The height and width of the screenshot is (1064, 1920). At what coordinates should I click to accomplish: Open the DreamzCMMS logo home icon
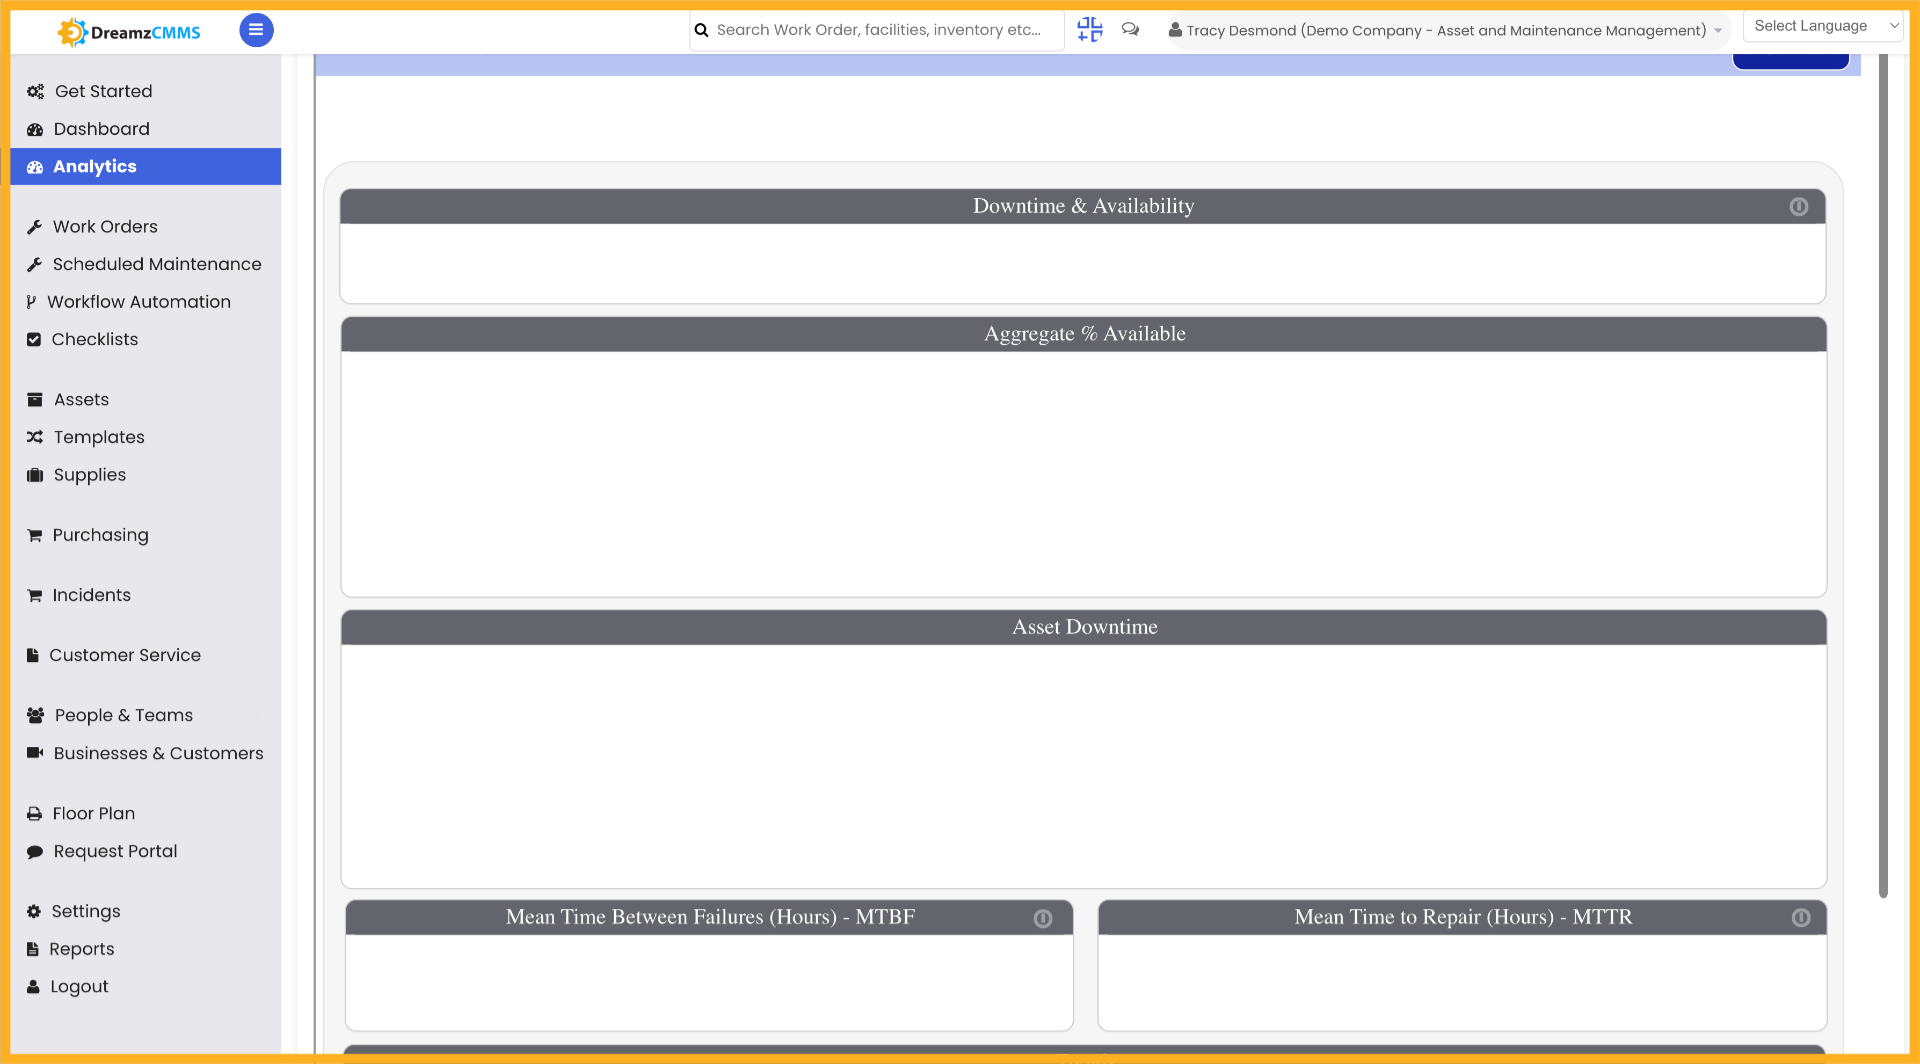point(128,31)
